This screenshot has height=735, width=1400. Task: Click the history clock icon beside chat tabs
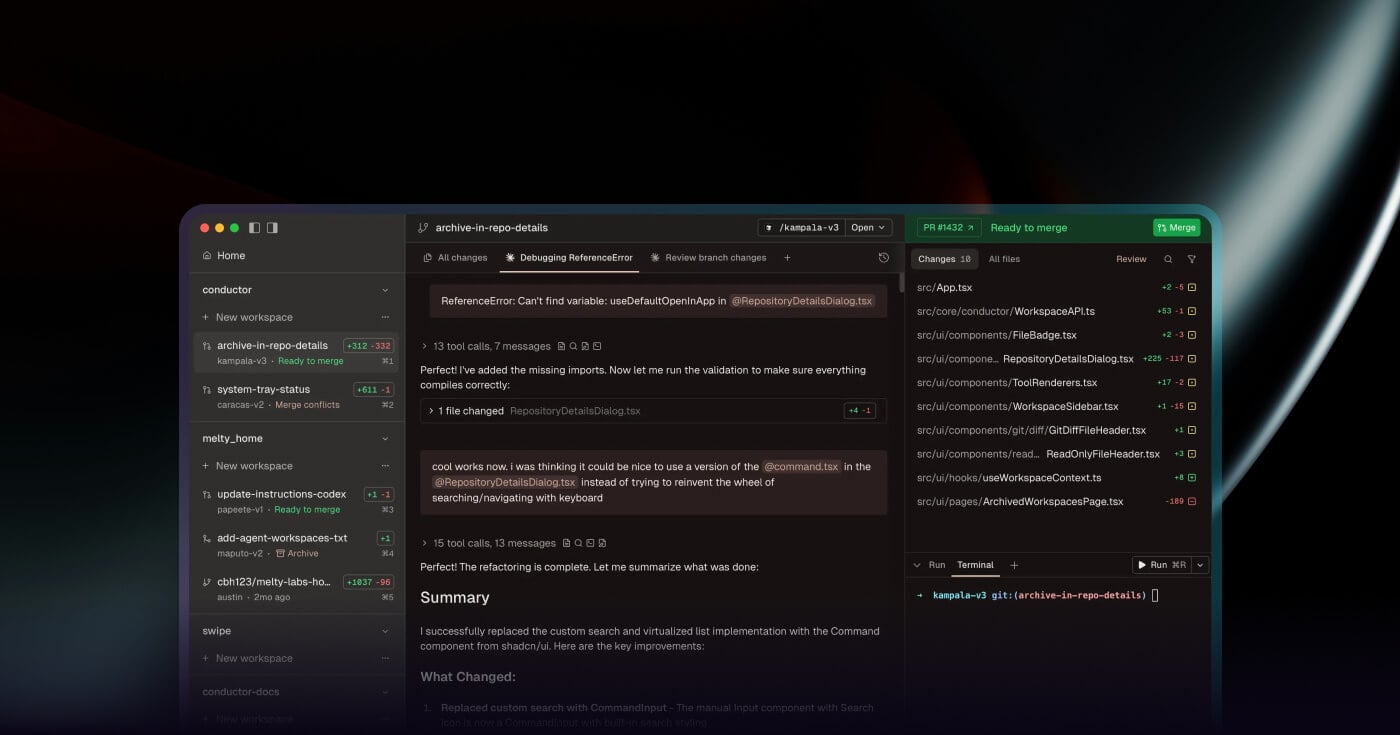pyautogui.click(x=884, y=257)
